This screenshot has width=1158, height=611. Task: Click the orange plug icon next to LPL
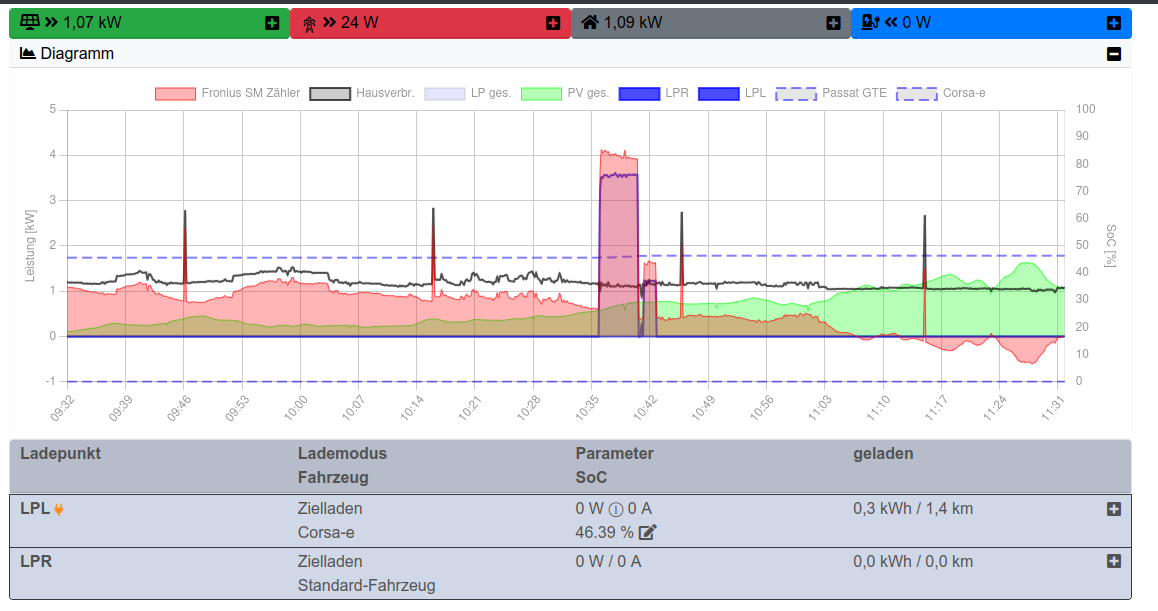pos(59,509)
